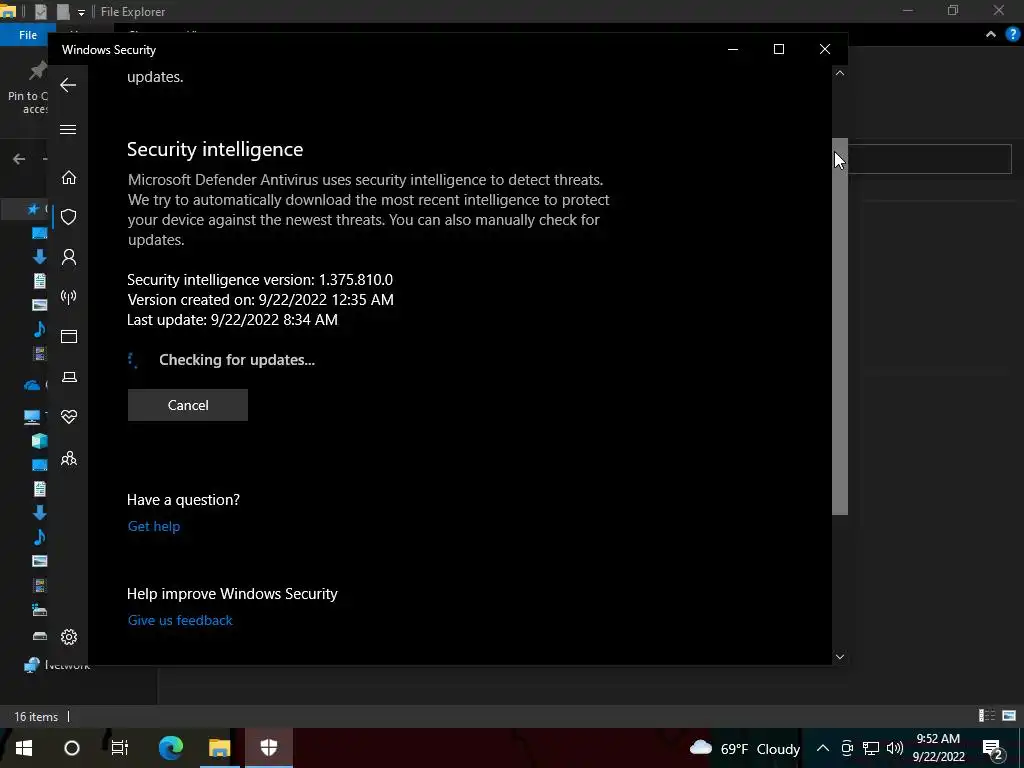1024x768 pixels.
Task: Open the hamburger navigation menu in Windows Security
Action: coord(68,129)
